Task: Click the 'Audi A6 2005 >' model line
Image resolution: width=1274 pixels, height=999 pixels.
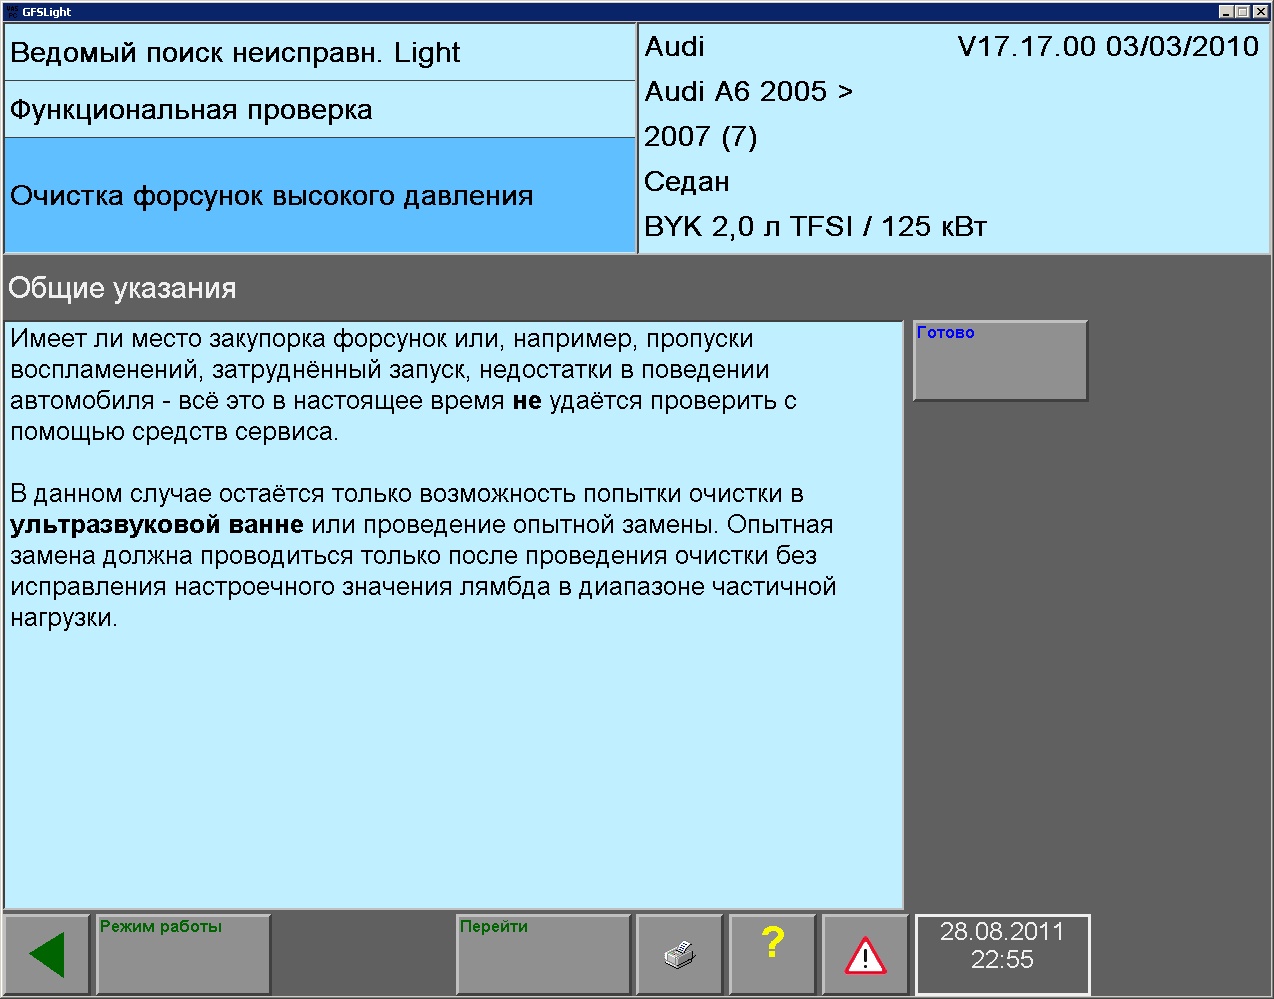Action: 749,91
